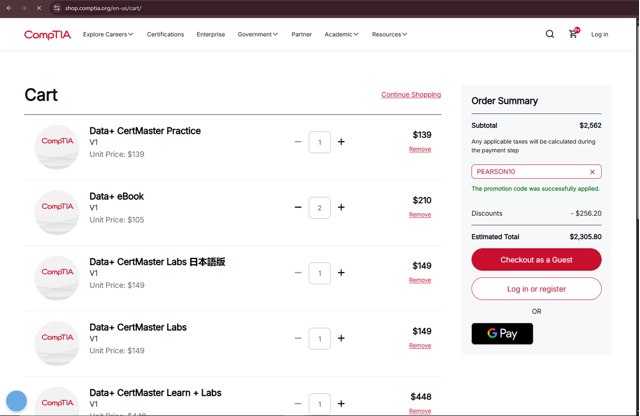Click the Continue Shopping link
The image size is (640, 416).
(411, 95)
